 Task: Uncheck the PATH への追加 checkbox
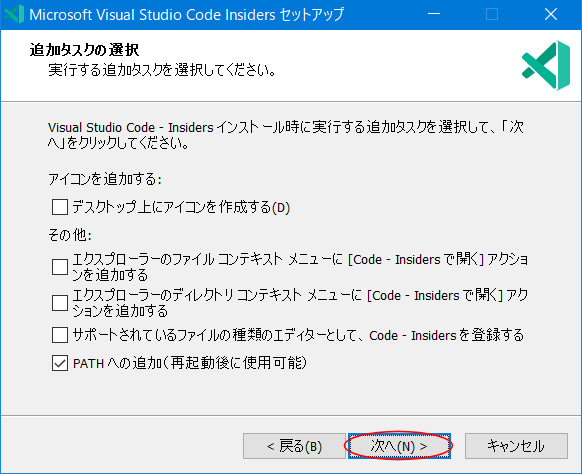[x=60, y=363]
